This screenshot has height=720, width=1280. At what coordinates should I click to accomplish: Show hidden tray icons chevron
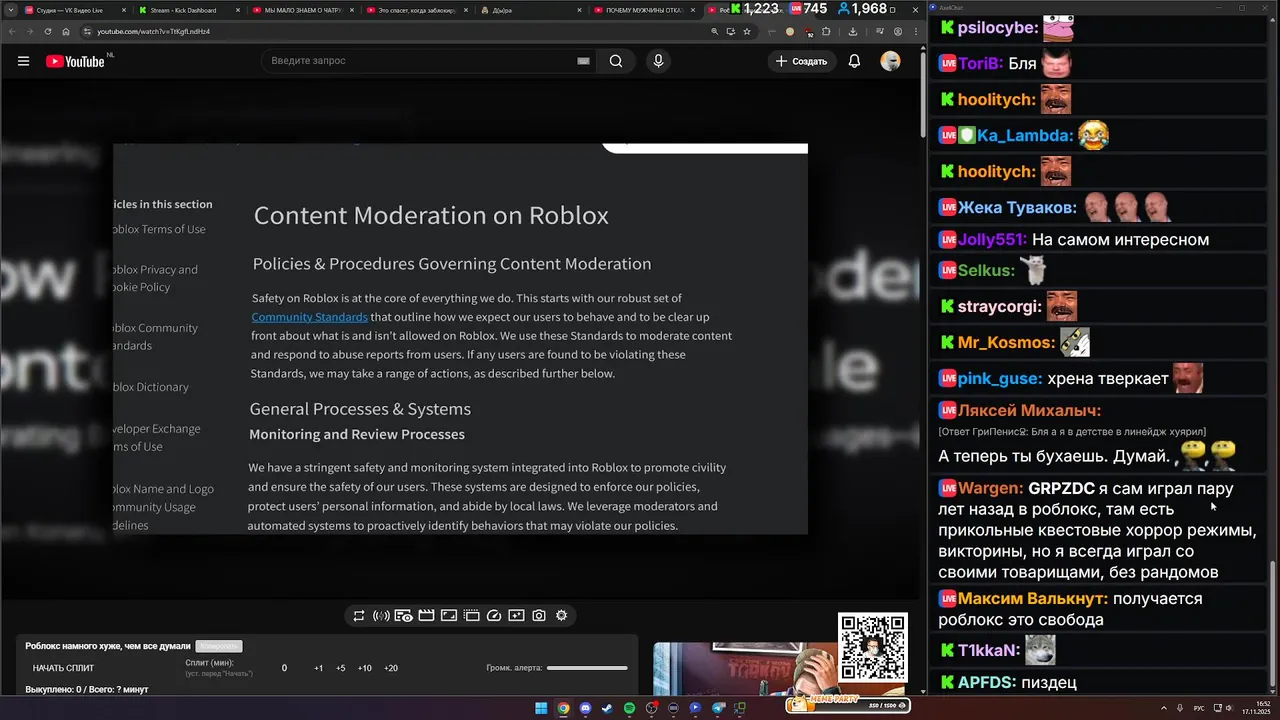pyautogui.click(x=1162, y=708)
